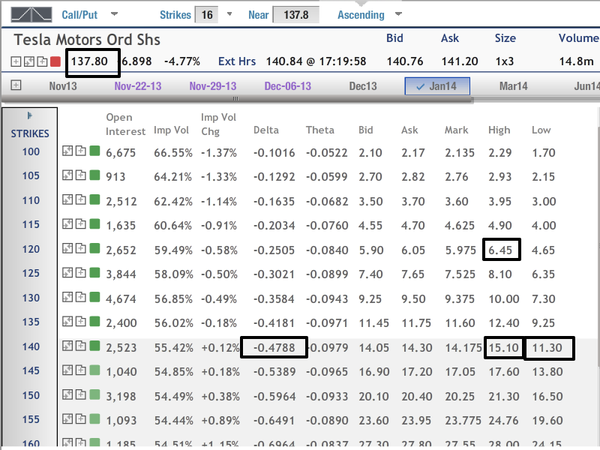The width and height of the screenshot is (600, 450).
Task: Click the Tesla Bid price 140.76
Action: pyautogui.click(x=405, y=62)
